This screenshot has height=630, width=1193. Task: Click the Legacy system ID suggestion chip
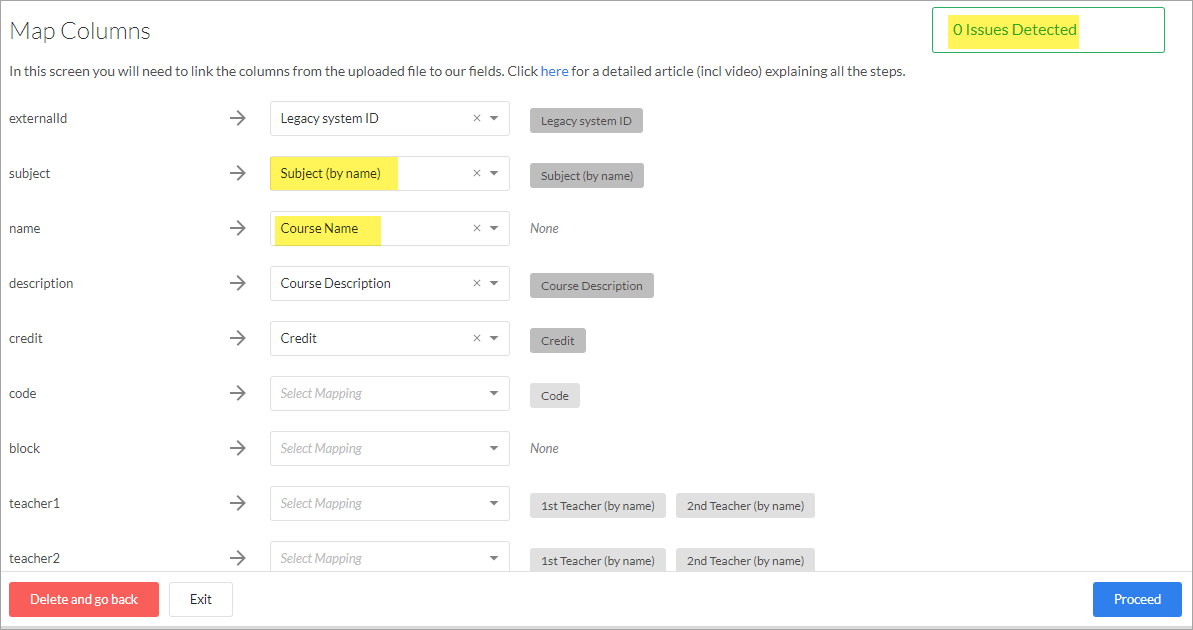(x=587, y=121)
